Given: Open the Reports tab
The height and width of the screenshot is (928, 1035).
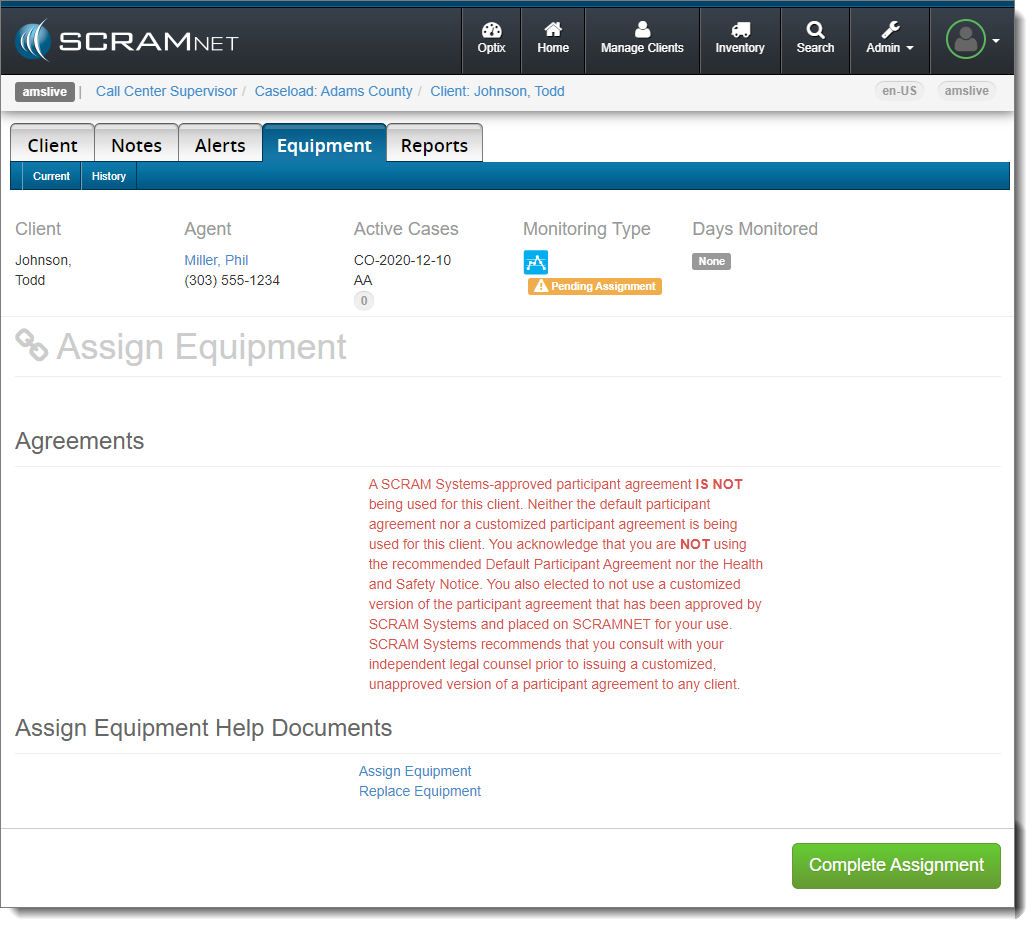Looking at the screenshot, I should tap(434, 145).
